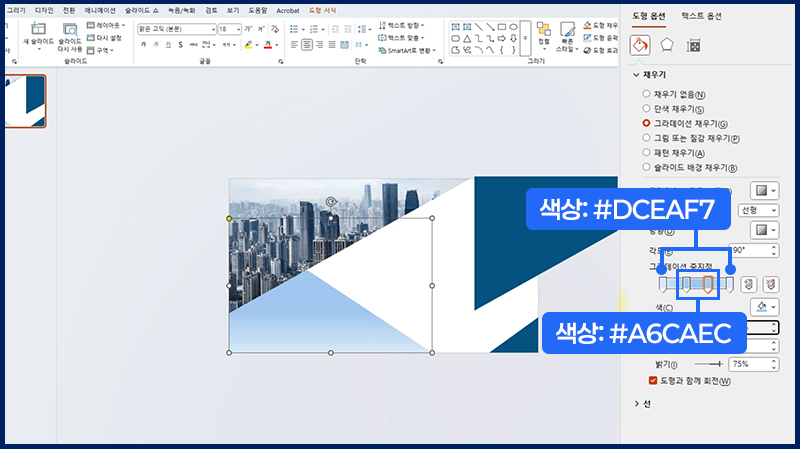Select Picture or texture fill (그림 또는 질감 채우기)
The width and height of the screenshot is (800, 449).
click(646, 138)
